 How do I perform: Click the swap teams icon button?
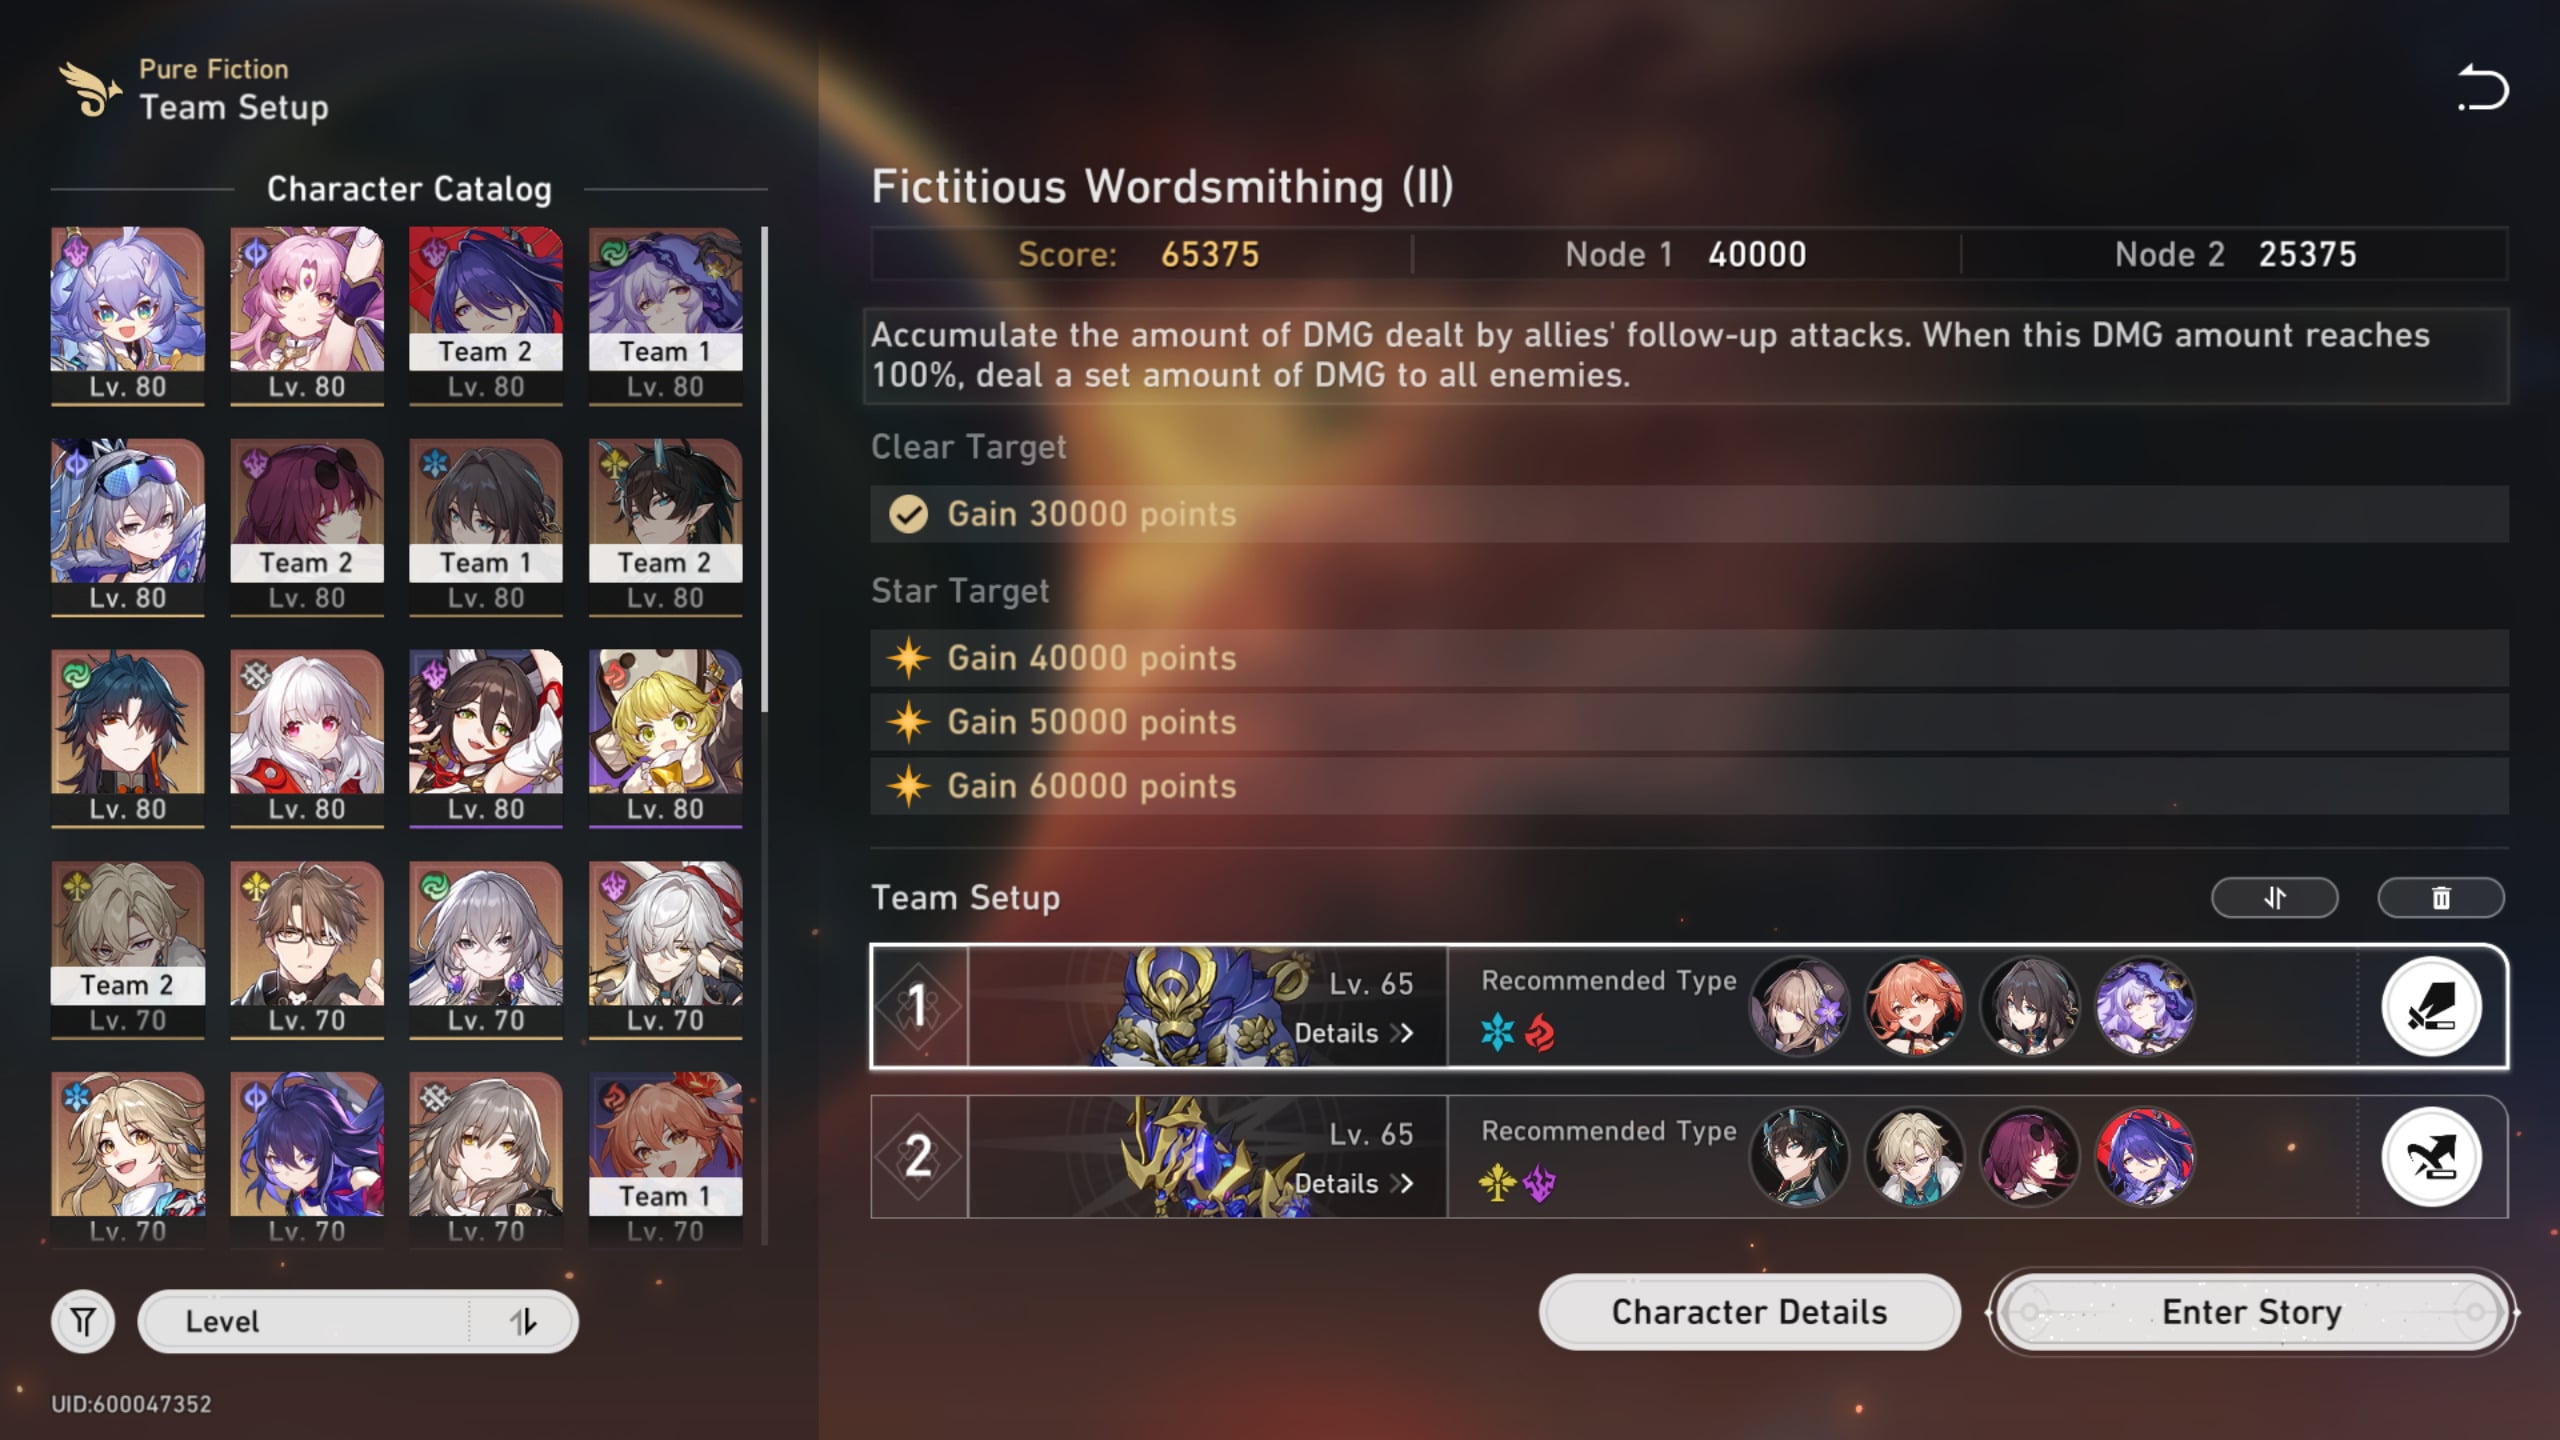(2274, 897)
